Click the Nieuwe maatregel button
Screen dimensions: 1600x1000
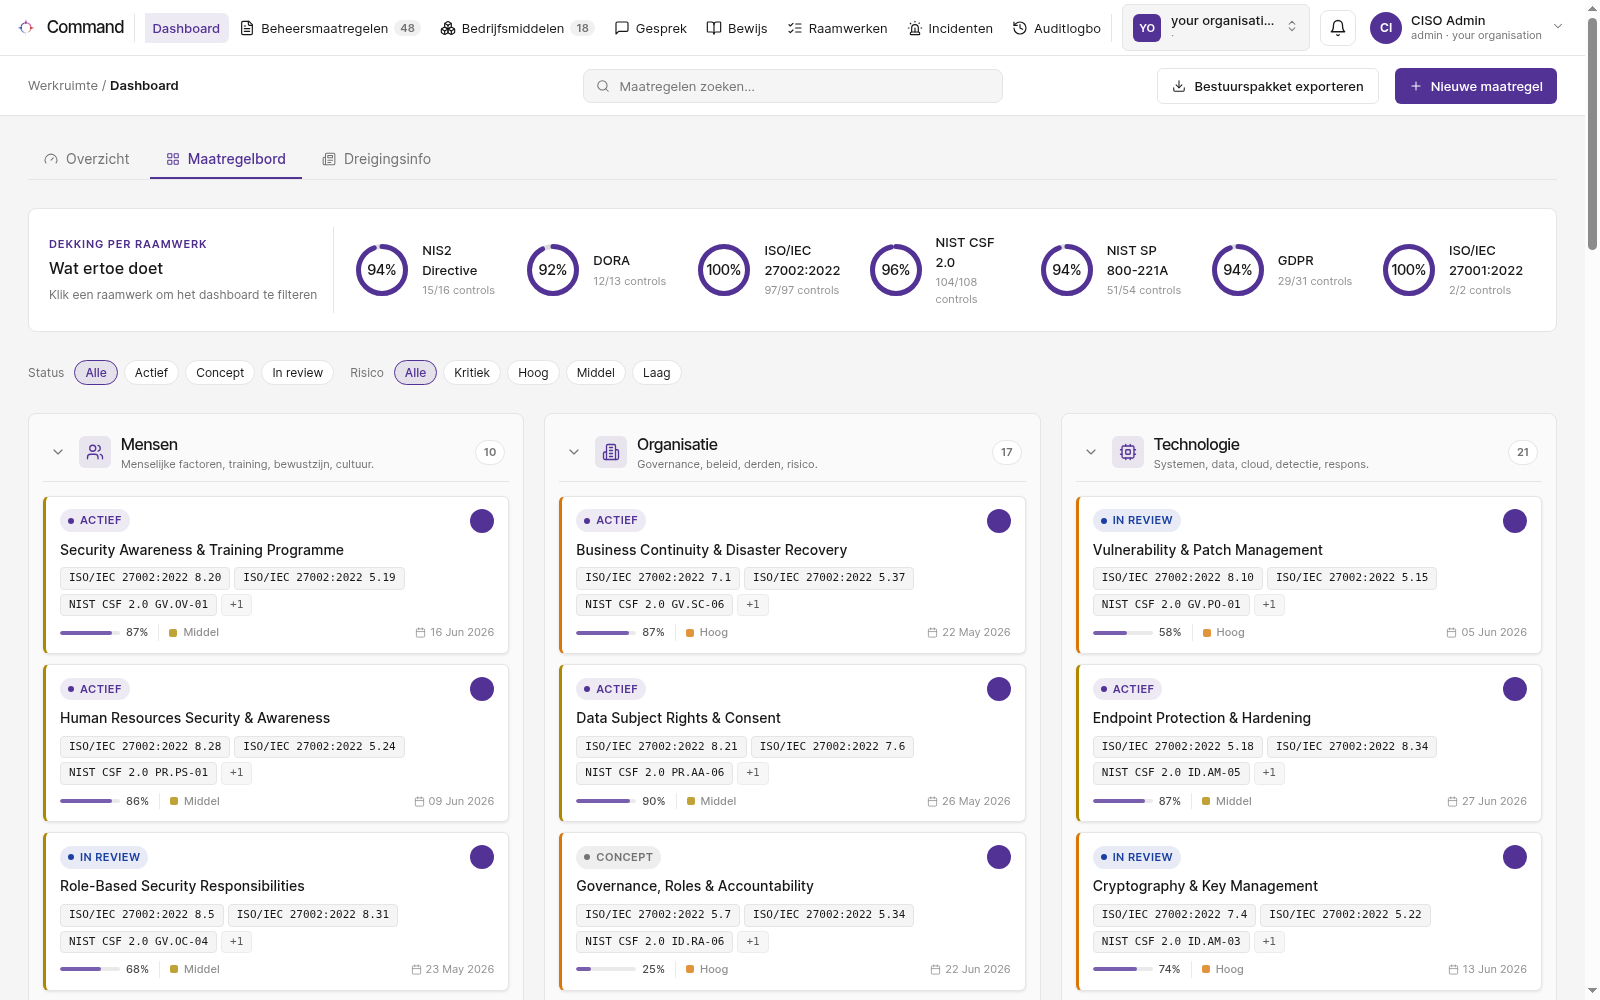1476,86
